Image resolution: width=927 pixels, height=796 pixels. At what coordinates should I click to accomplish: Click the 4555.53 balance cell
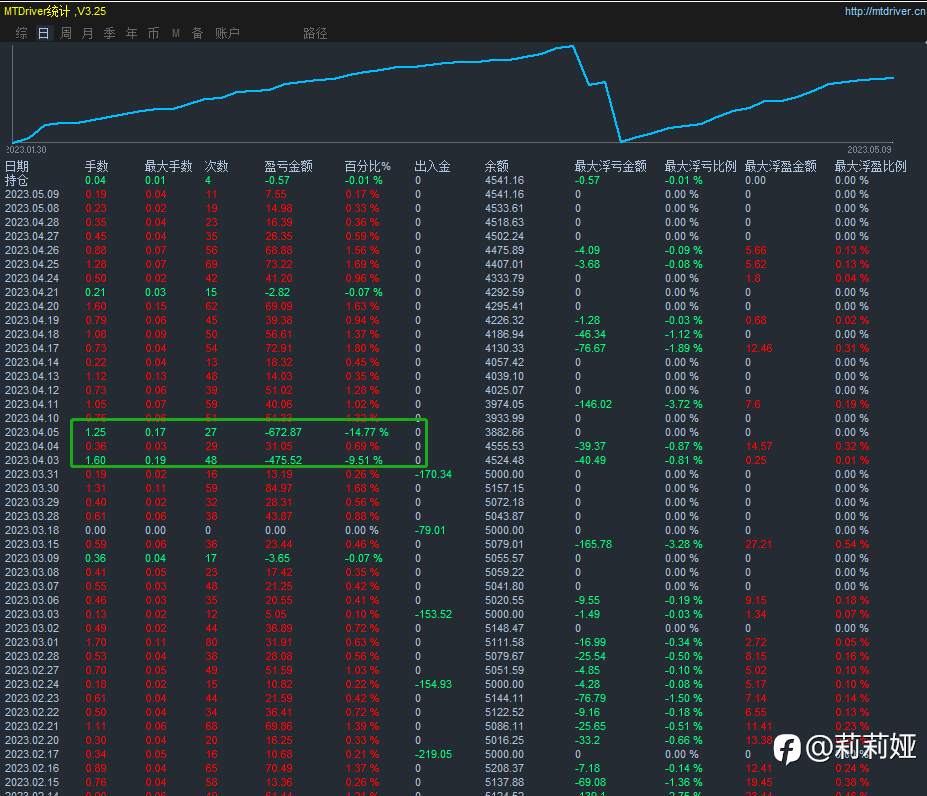point(504,446)
